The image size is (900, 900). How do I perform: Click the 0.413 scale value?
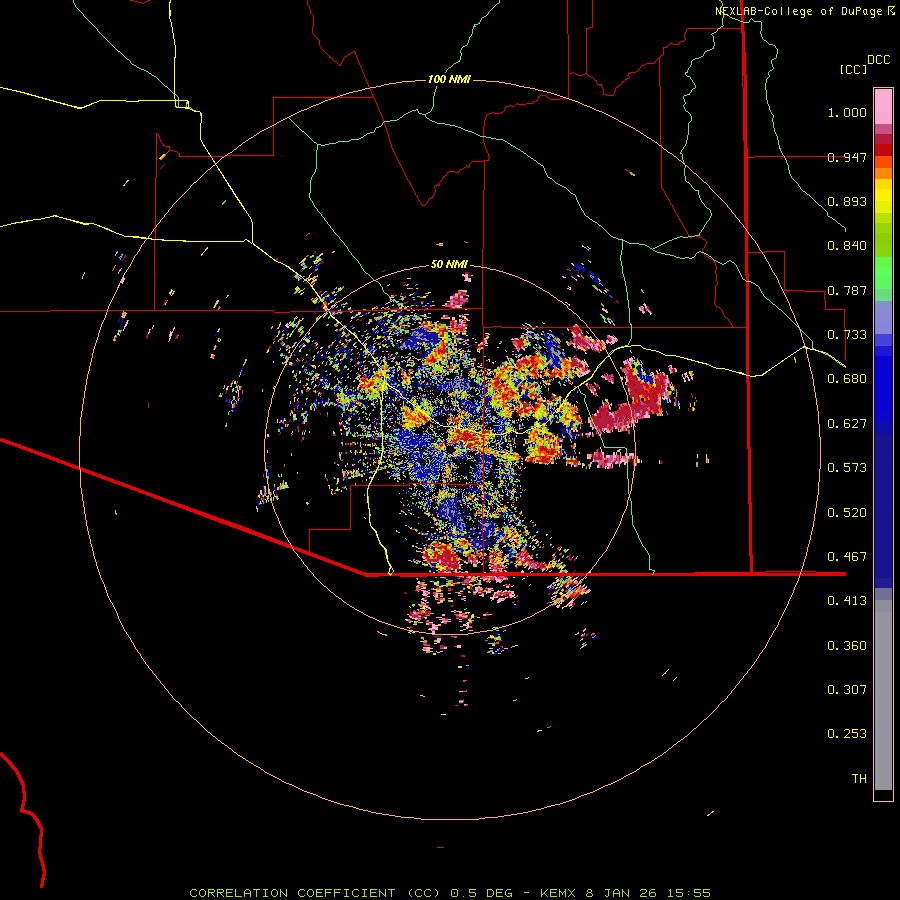[x=847, y=601]
